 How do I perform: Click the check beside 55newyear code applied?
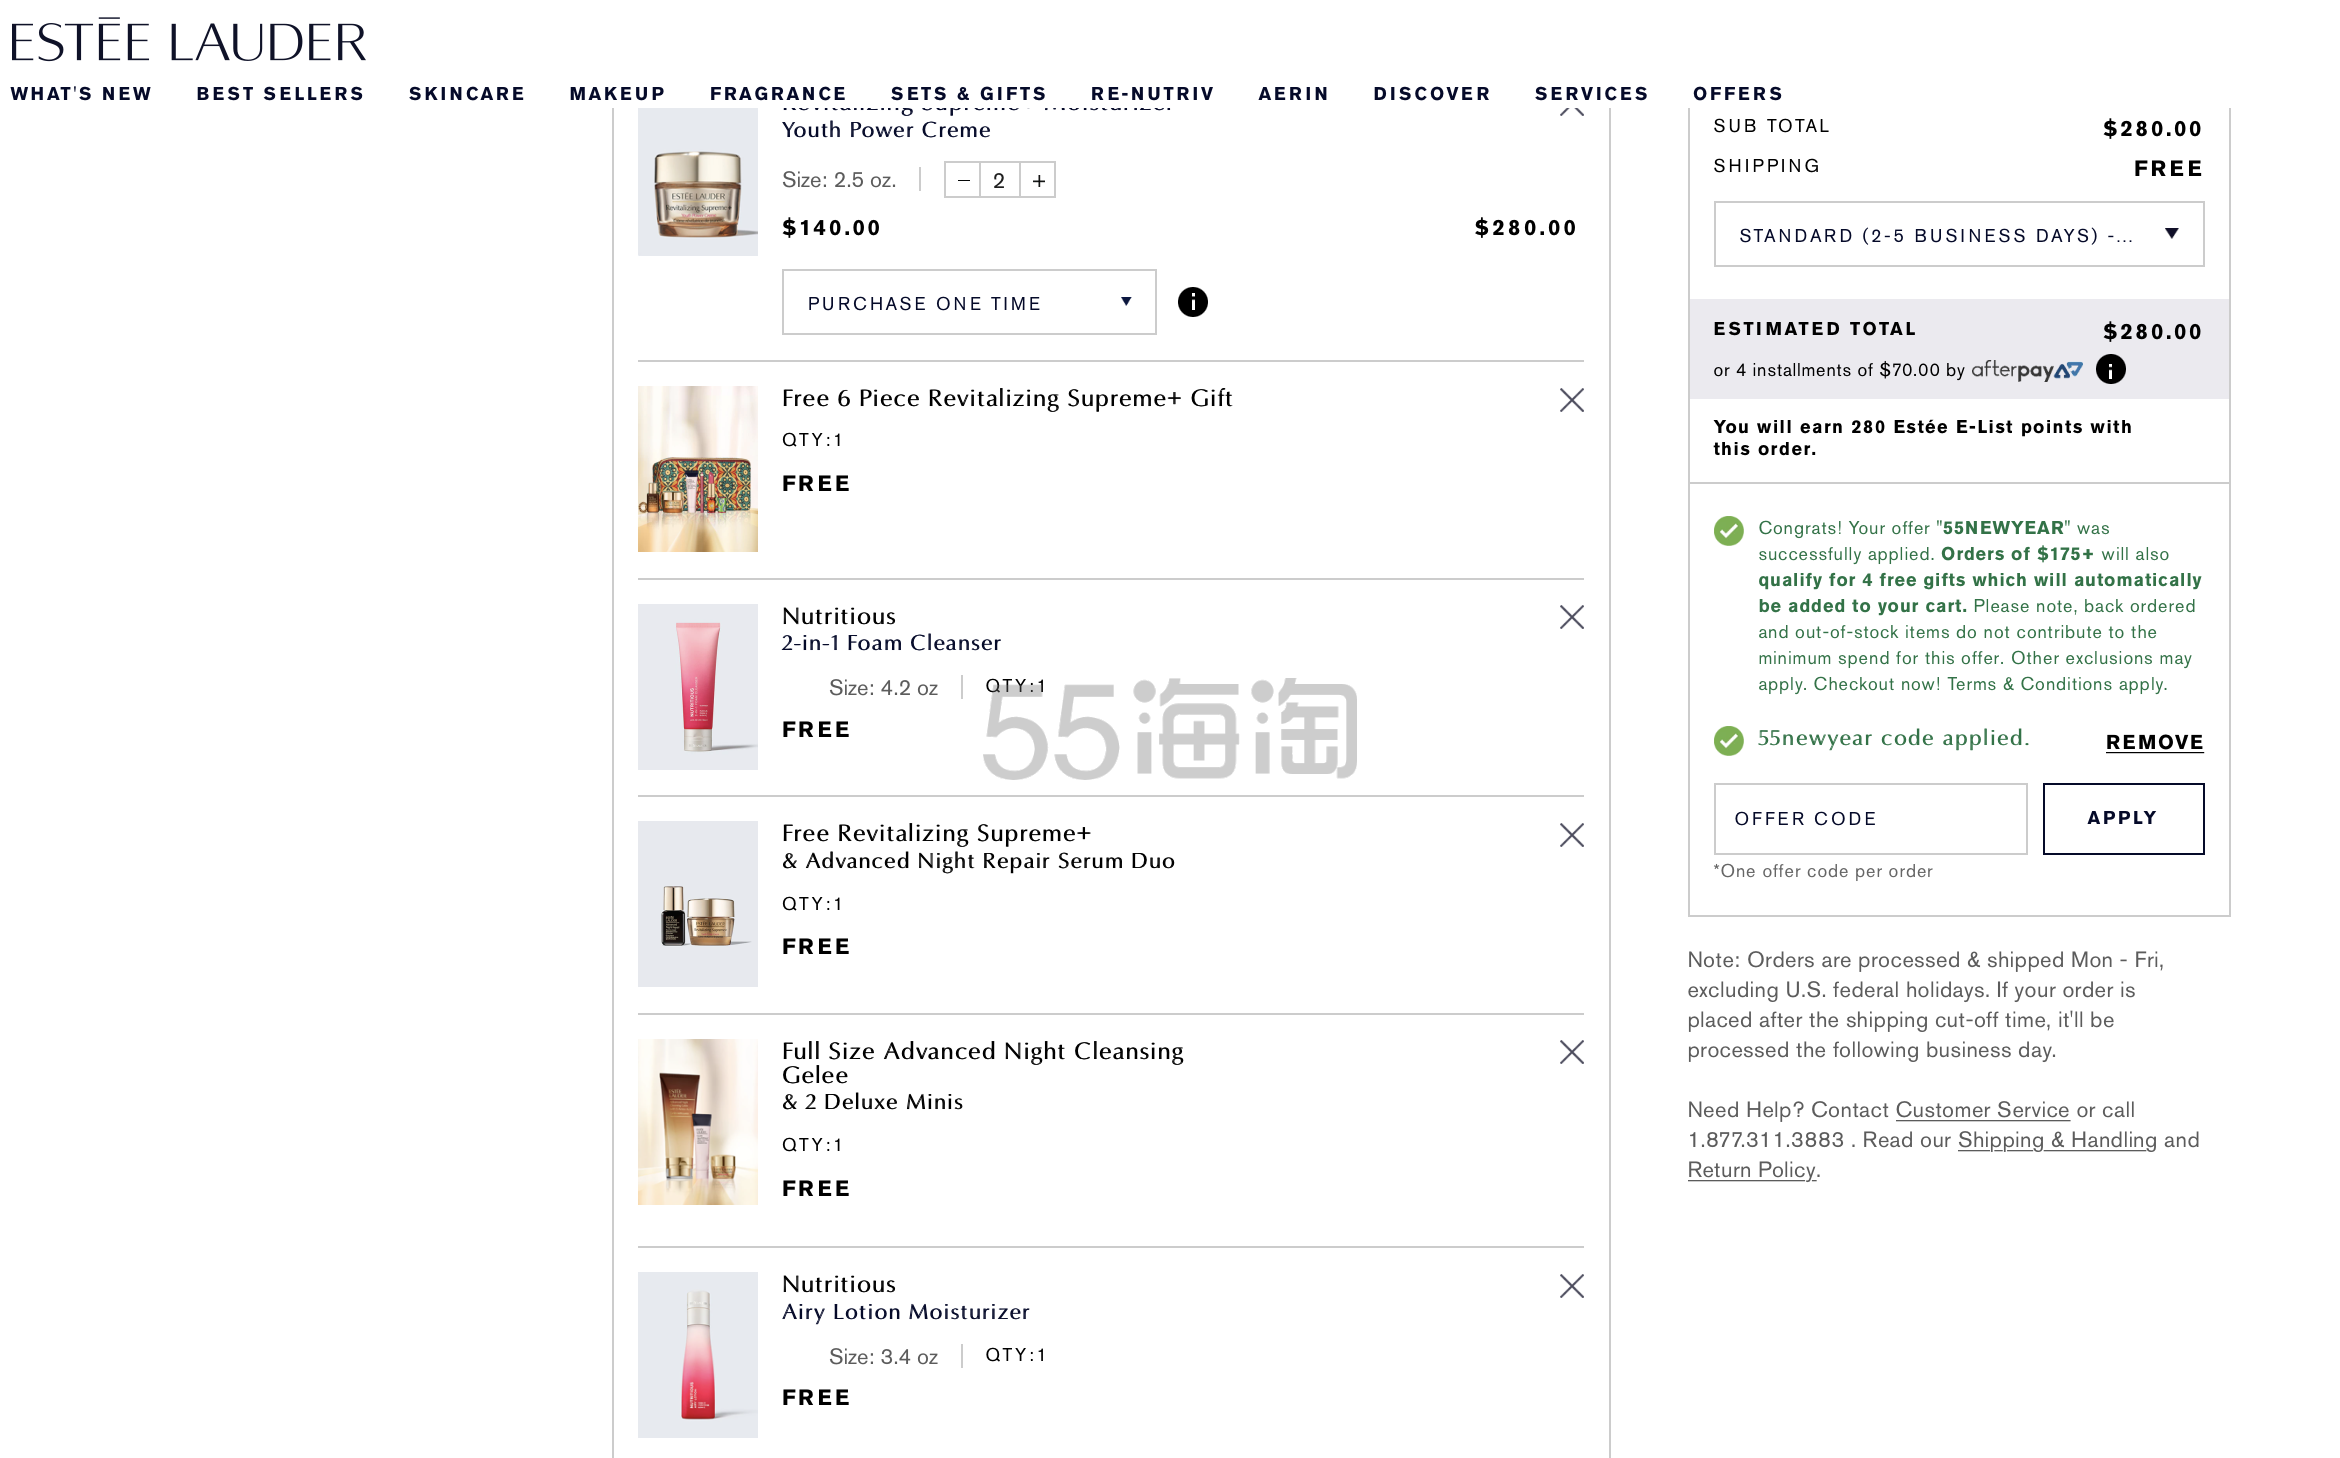[x=1728, y=740]
